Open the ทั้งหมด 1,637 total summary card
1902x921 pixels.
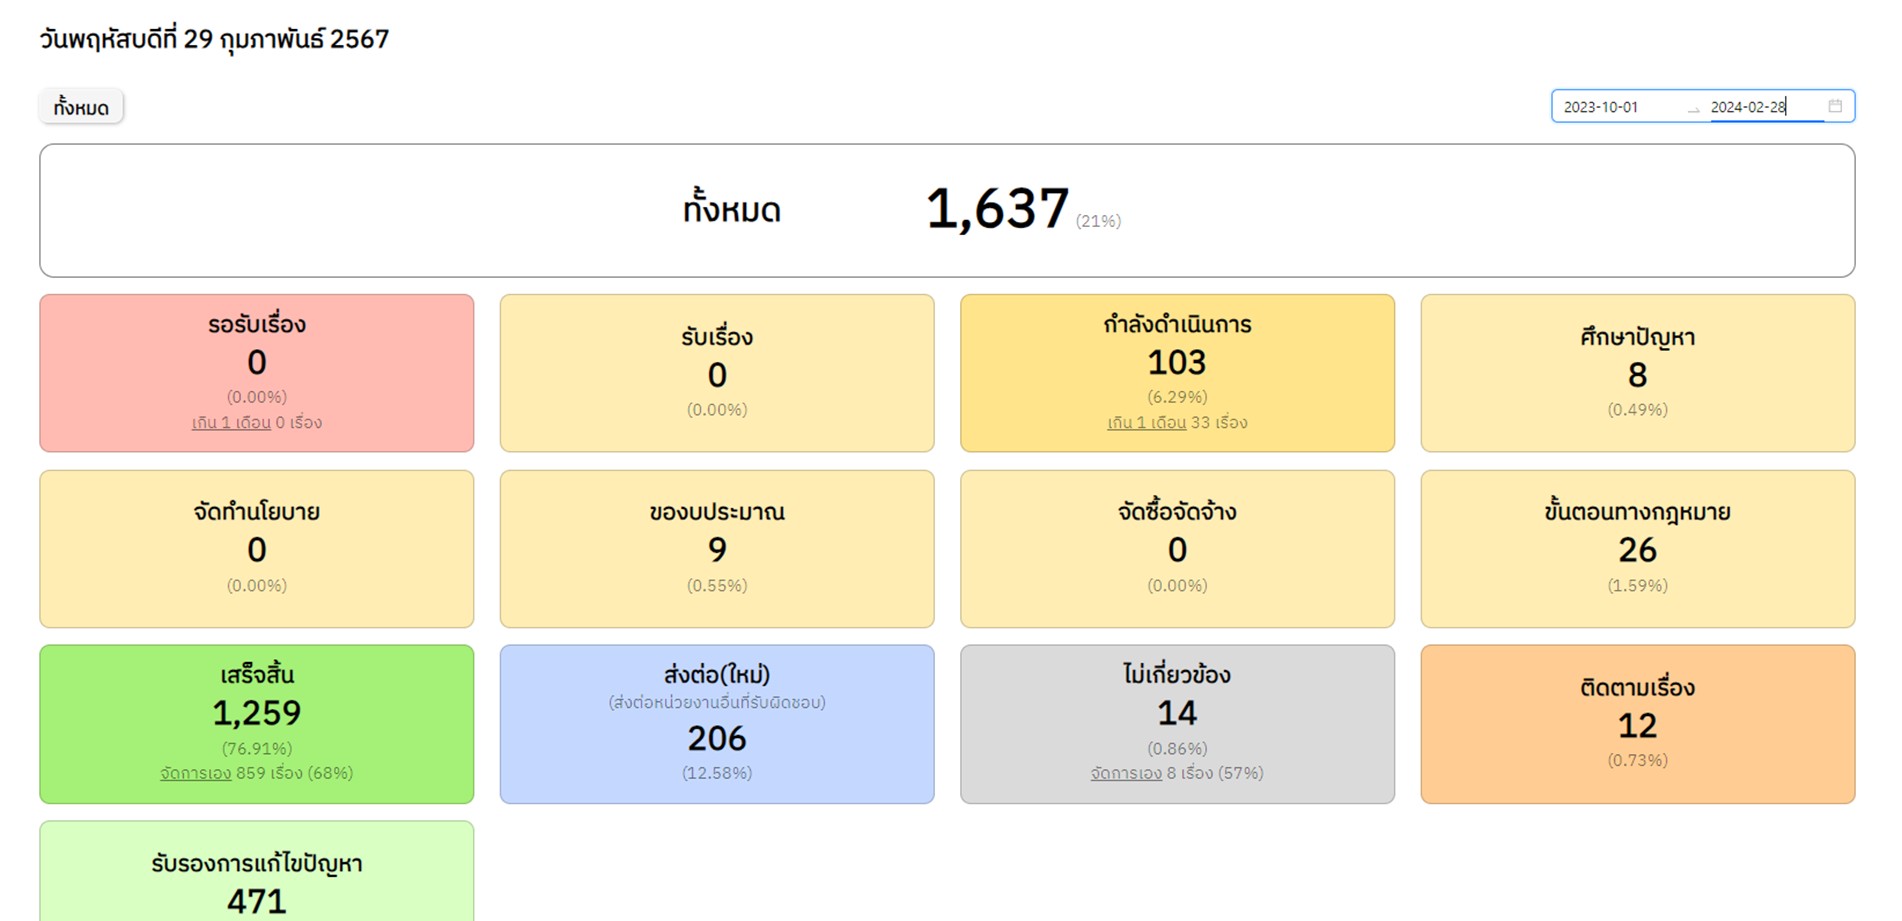(947, 211)
